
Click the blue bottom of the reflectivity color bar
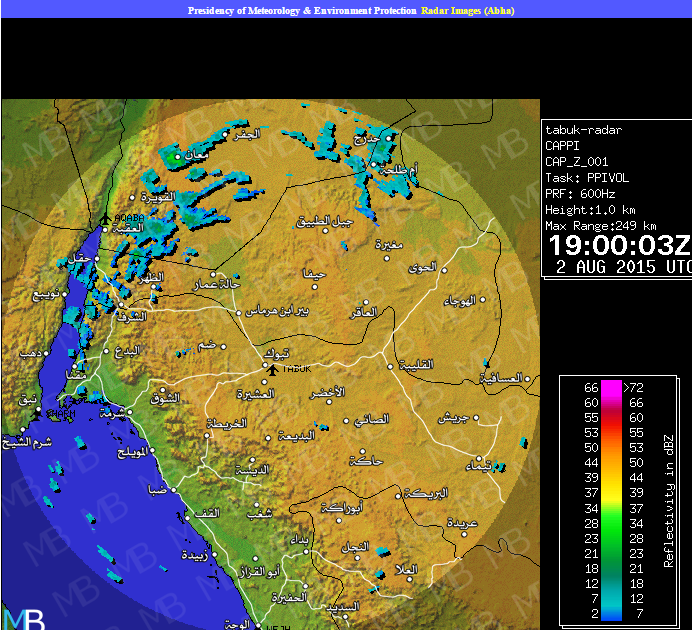pyautogui.click(x=611, y=615)
